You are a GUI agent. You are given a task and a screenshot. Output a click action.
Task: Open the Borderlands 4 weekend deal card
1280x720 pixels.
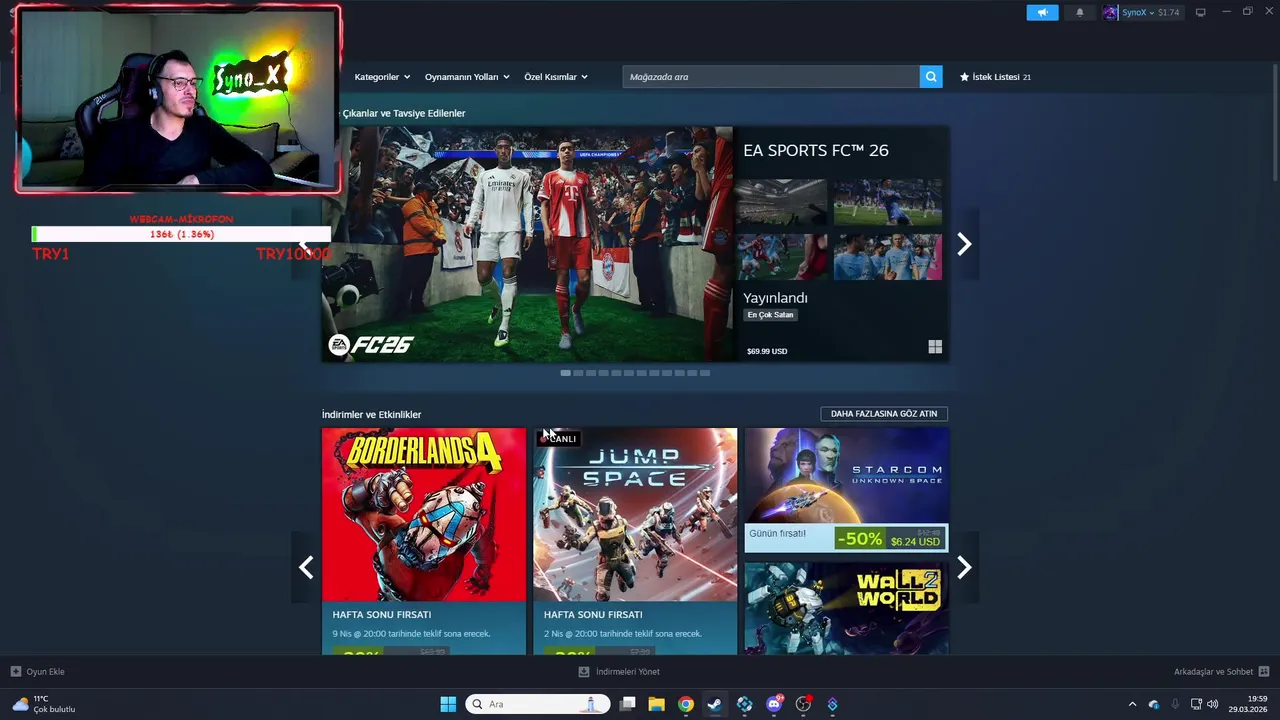tap(424, 541)
